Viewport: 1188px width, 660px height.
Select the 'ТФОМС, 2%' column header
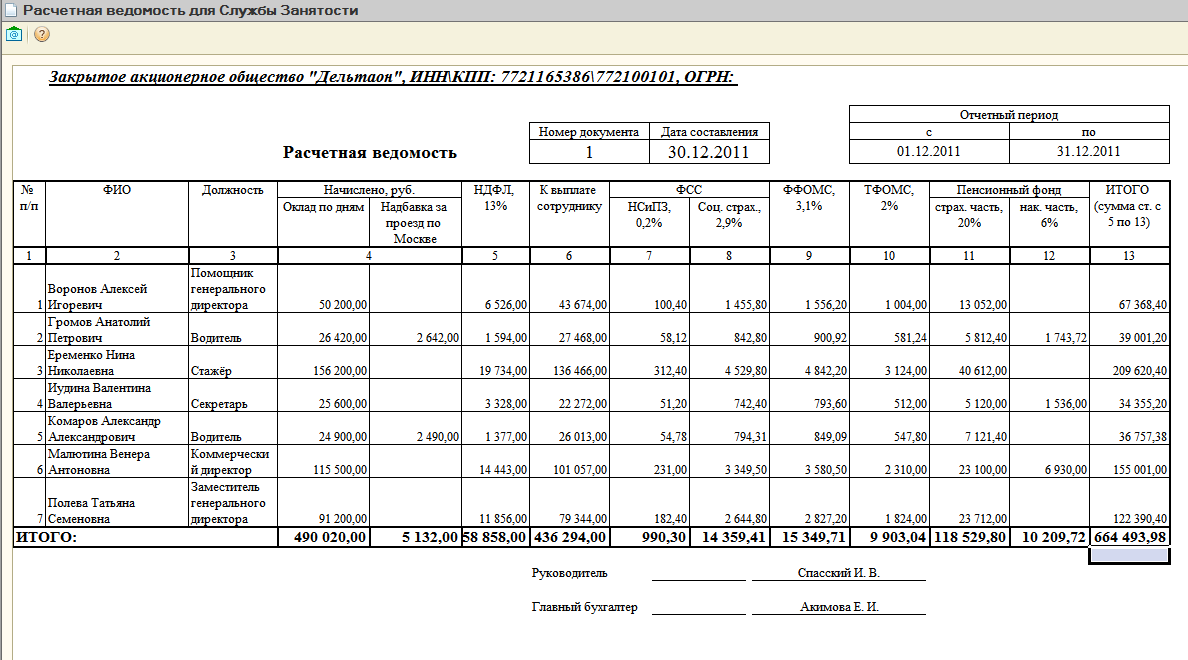click(889, 214)
